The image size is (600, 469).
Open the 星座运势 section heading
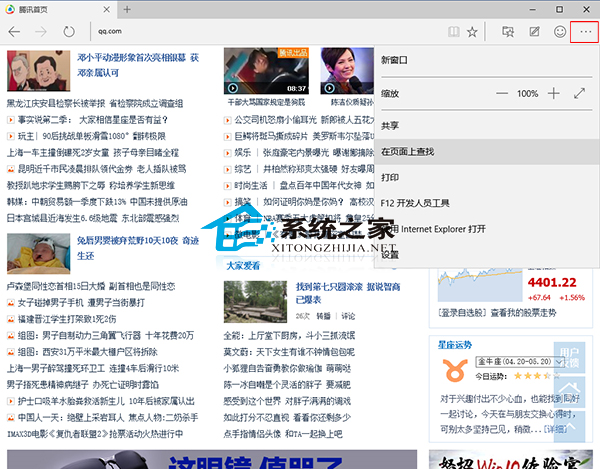click(455, 345)
